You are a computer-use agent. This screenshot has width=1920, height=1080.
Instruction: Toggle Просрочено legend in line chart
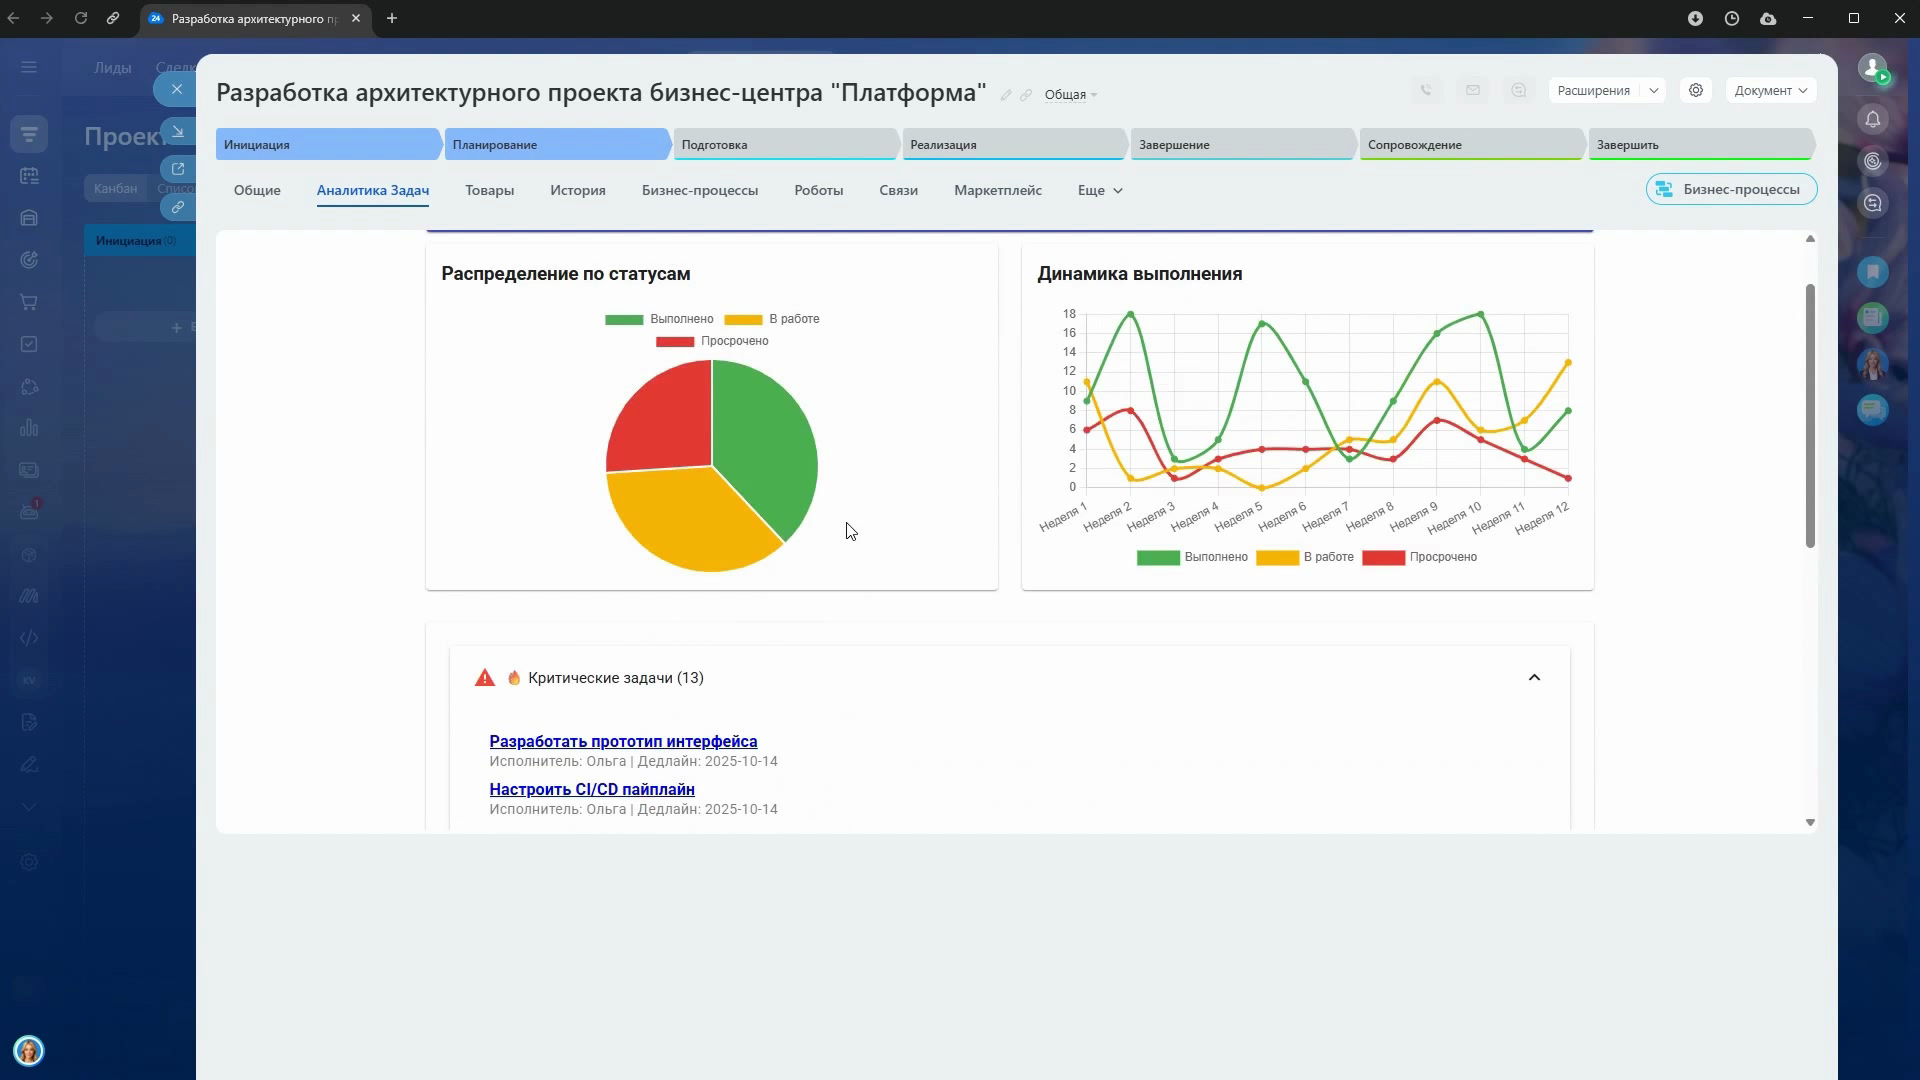click(1419, 557)
